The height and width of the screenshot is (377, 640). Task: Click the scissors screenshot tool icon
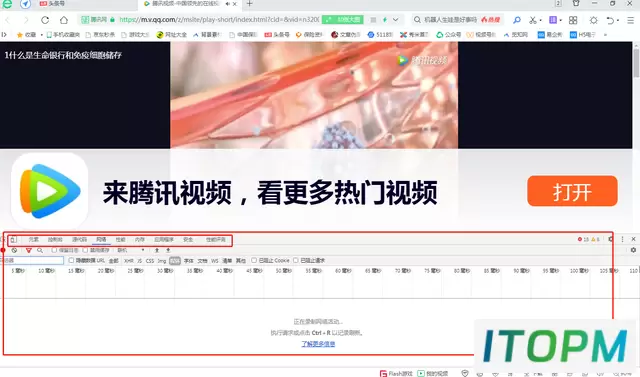[x=533, y=20]
